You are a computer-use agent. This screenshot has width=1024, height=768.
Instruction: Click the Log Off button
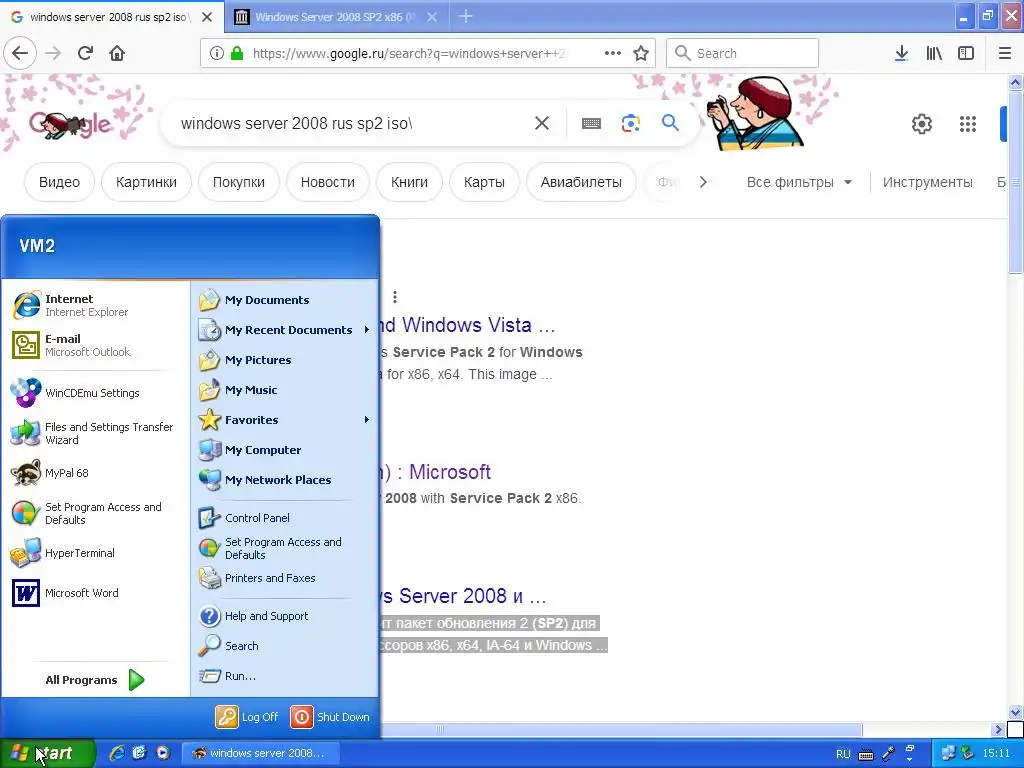pyautogui.click(x=247, y=716)
